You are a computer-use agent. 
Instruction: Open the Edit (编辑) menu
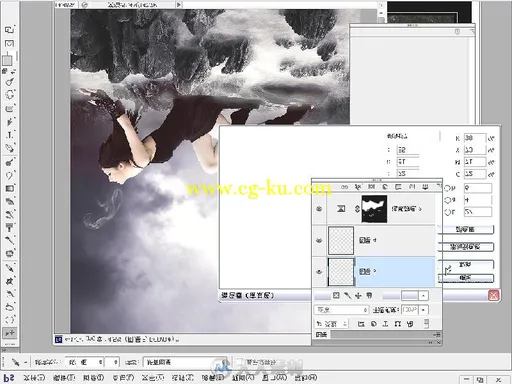click(64, 378)
